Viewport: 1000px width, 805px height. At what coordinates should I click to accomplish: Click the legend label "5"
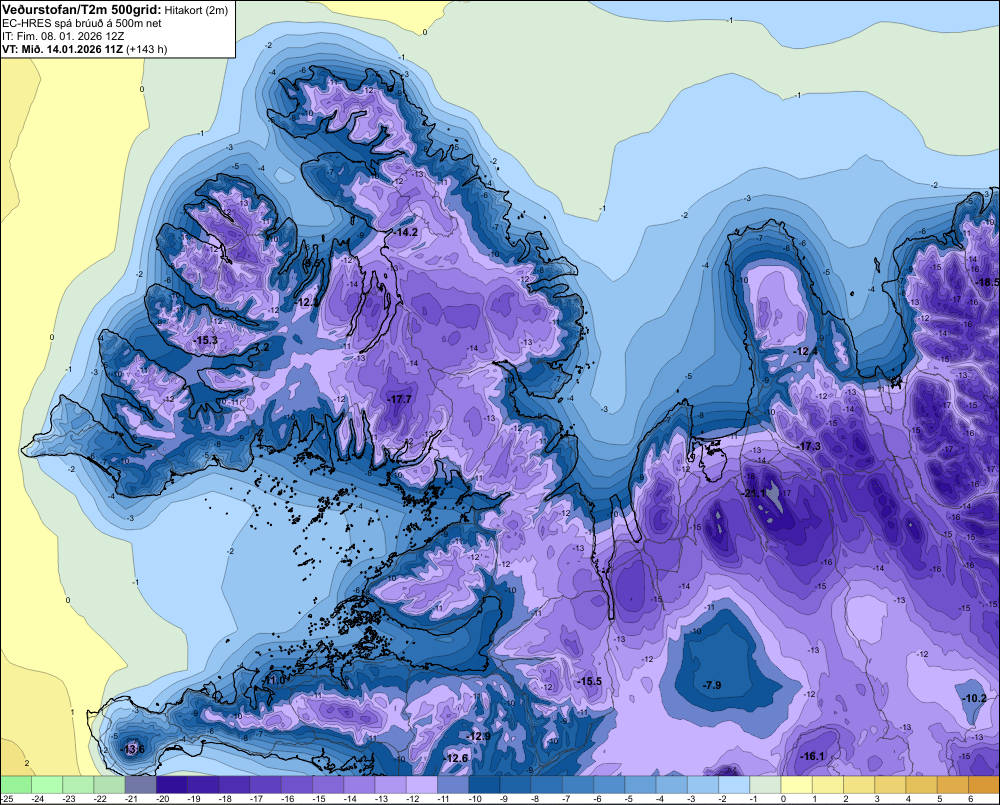[939, 799]
